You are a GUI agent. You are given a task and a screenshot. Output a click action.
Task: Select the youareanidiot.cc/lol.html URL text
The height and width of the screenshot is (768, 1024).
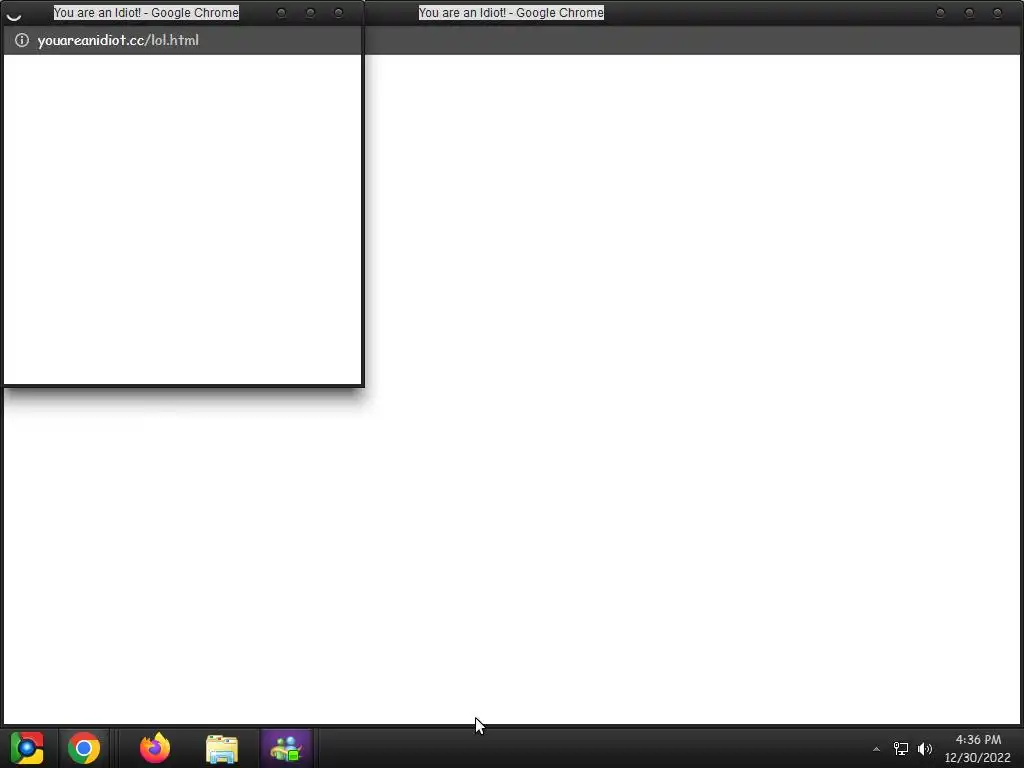118,40
